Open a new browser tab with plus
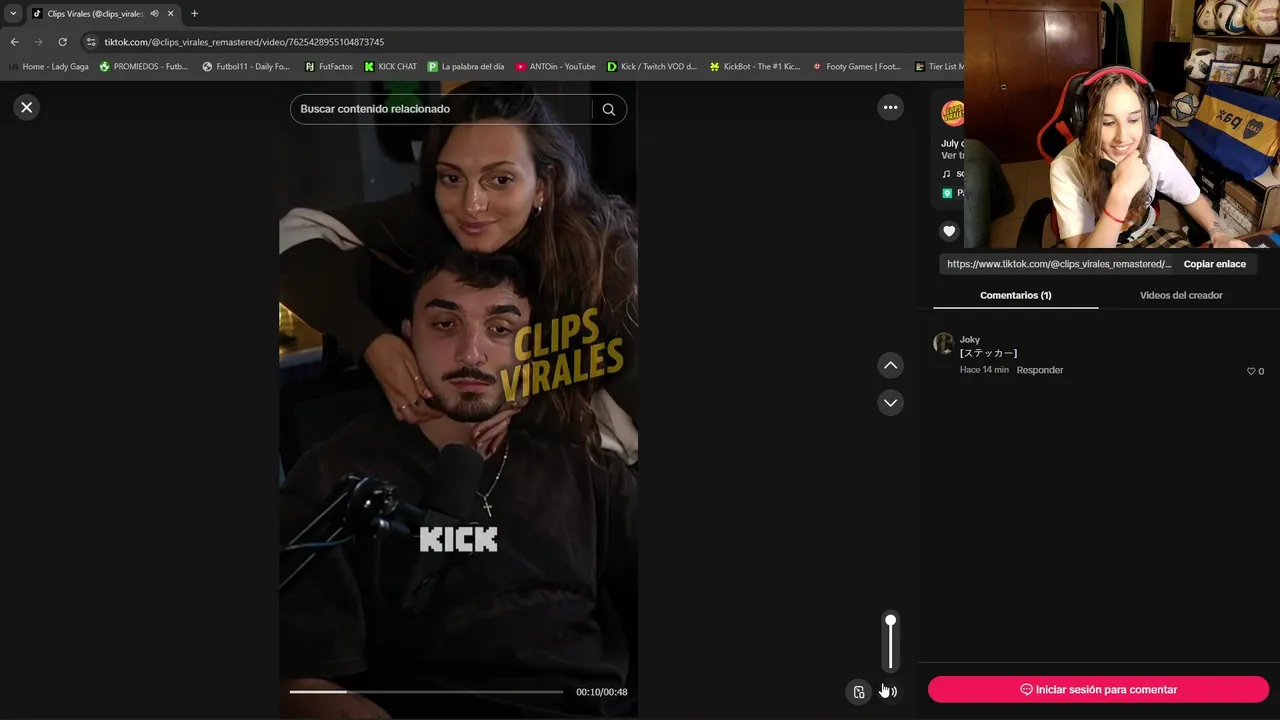 (194, 14)
